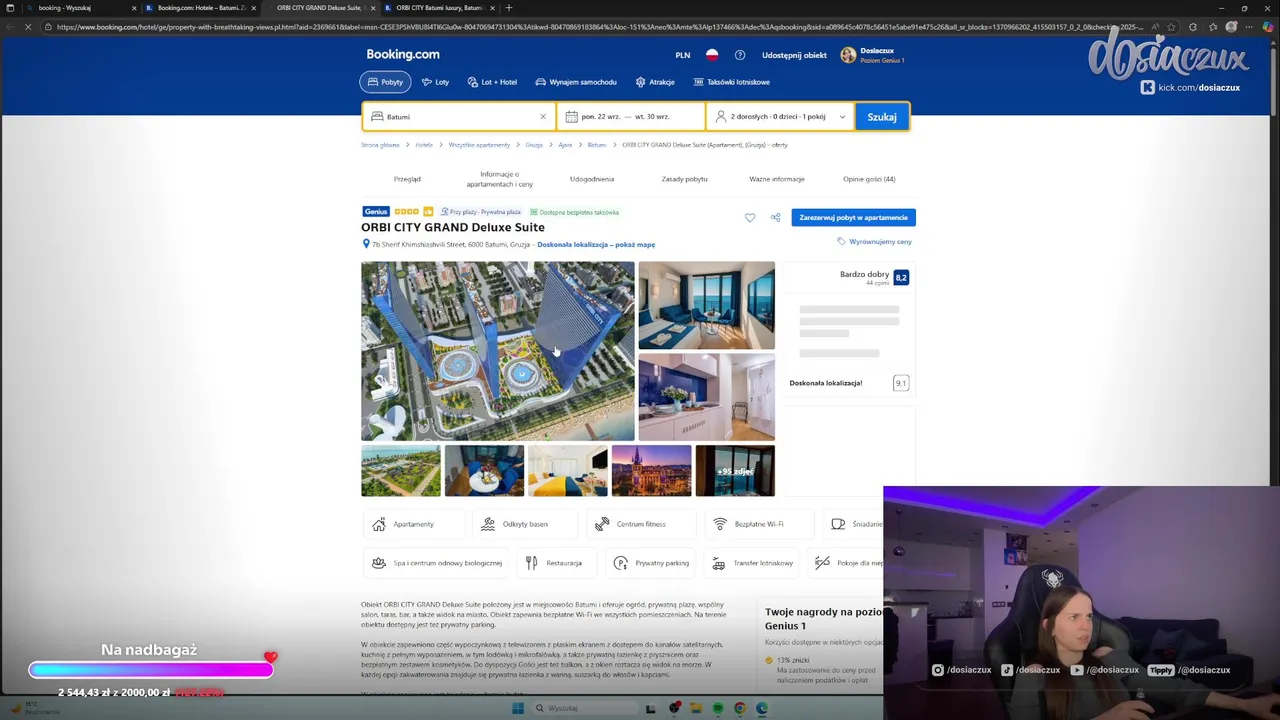
Task: Click Zarezerwuj pobyt w apartamencie button
Action: click(x=853, y=217)
